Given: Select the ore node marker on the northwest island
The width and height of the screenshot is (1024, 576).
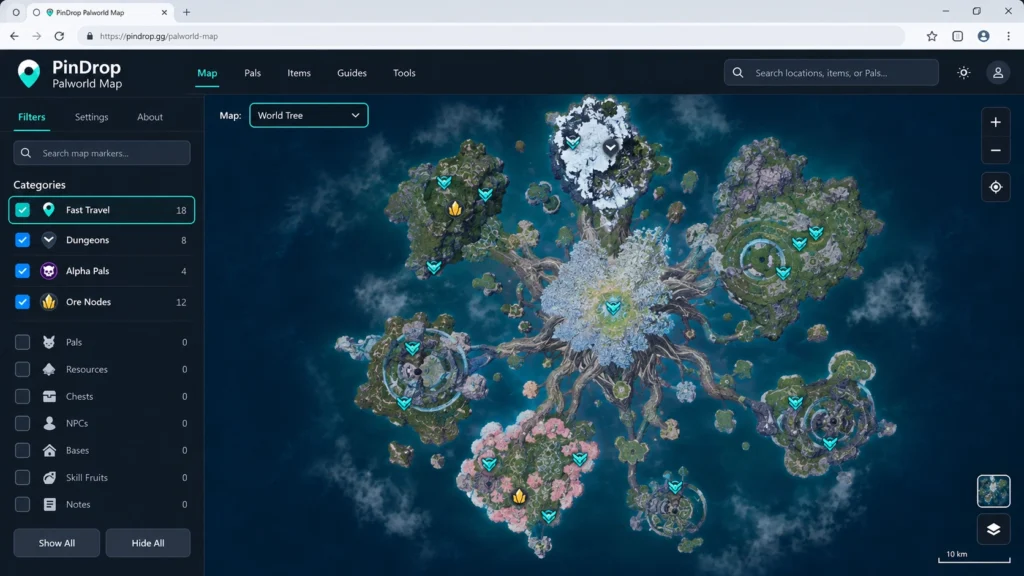Looking at the screenshot, I should [455, 208].
